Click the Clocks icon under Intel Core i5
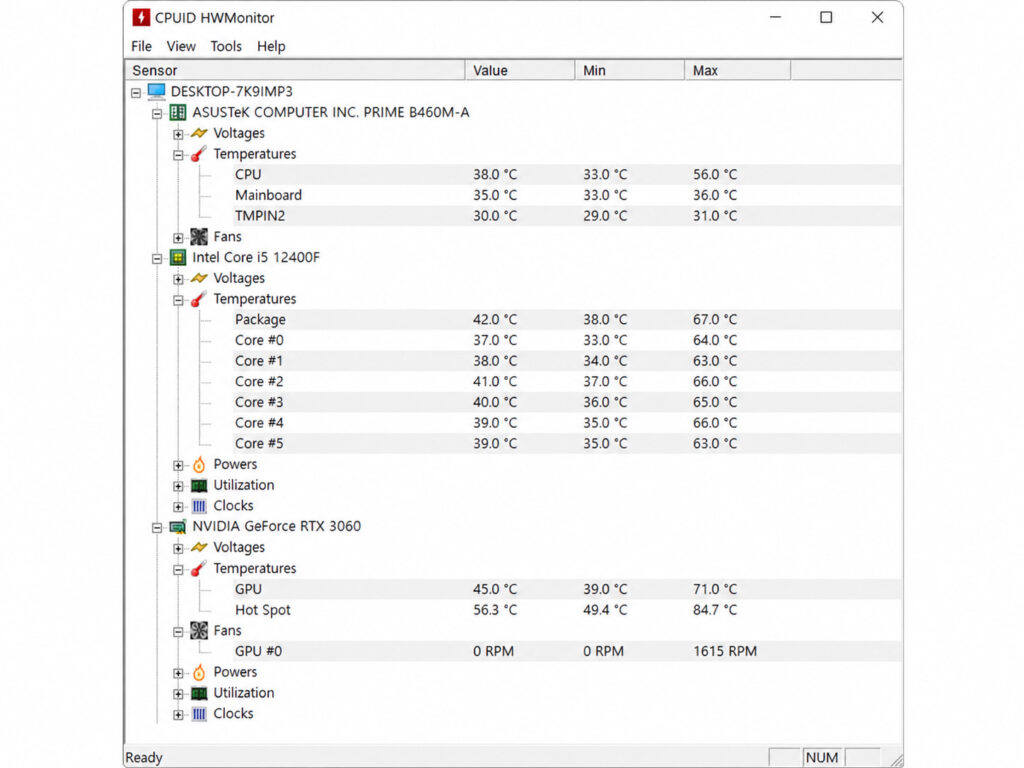The height and width of the screenshot is (768, 1024). 199,506
